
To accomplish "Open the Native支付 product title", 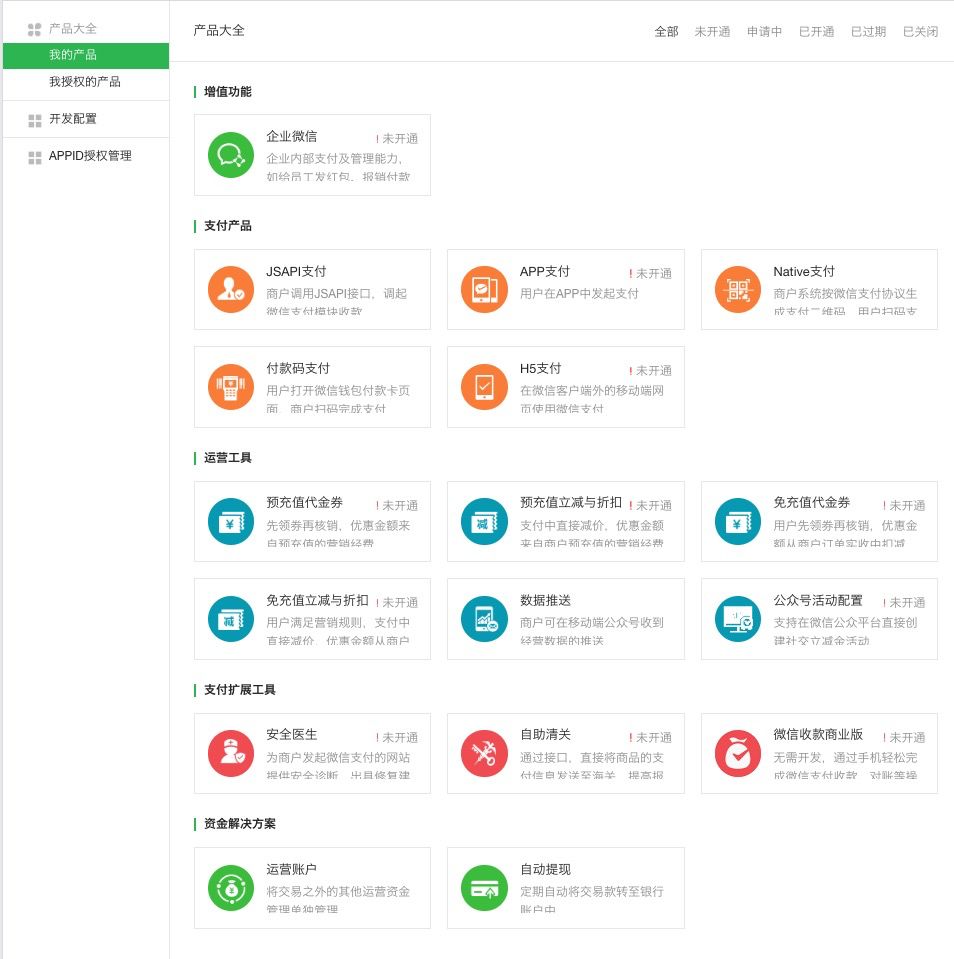I will [x=804, y=271].
